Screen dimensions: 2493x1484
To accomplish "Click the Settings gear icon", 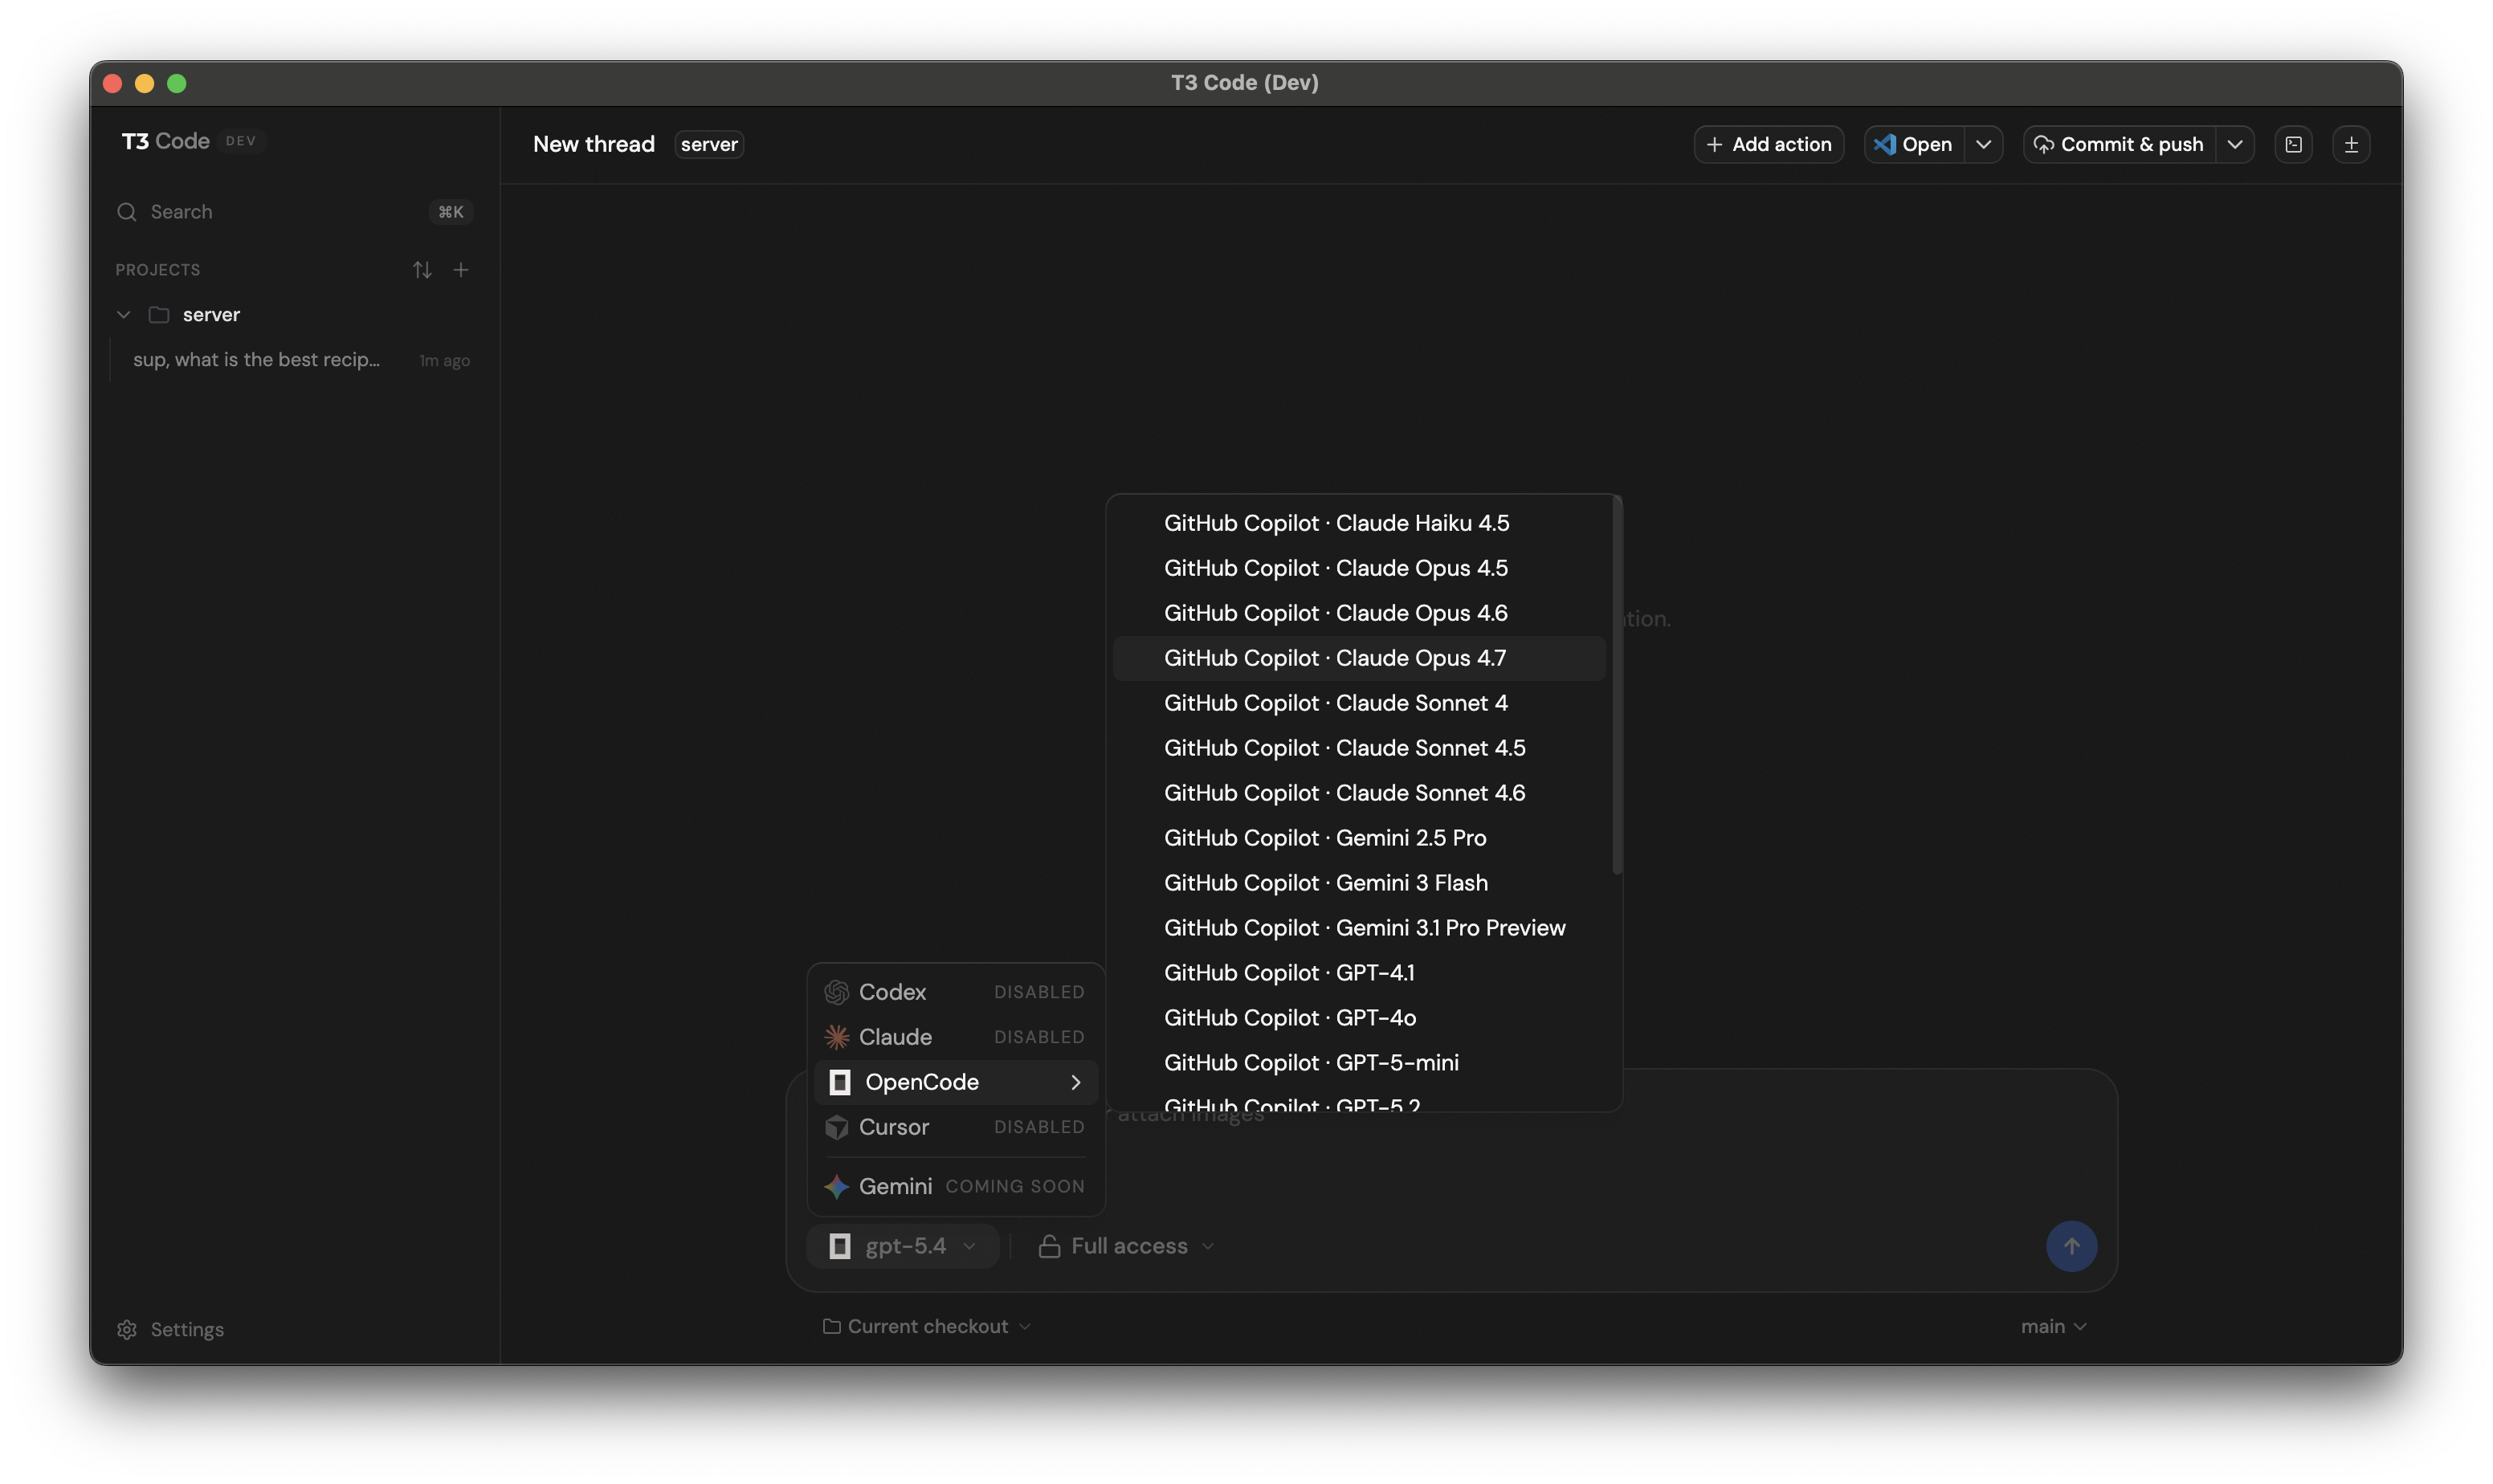I will 127,1329.
